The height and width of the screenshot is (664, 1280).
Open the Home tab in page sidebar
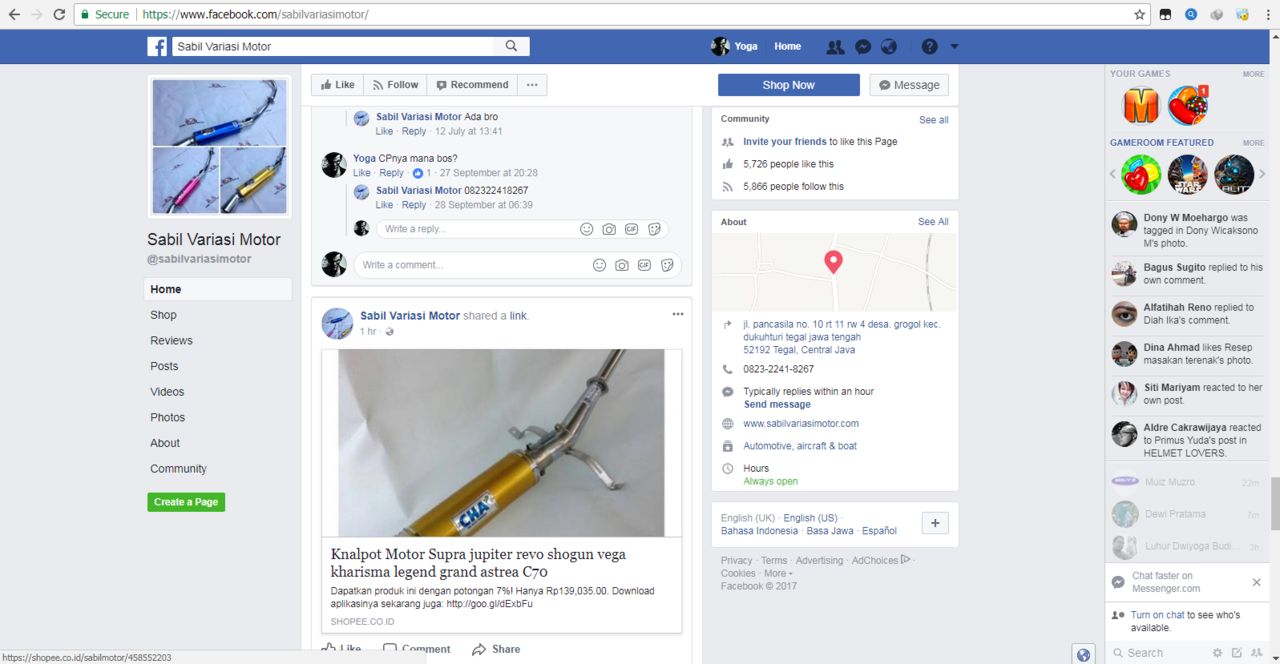pyautogui.click(x=218, y=289)
